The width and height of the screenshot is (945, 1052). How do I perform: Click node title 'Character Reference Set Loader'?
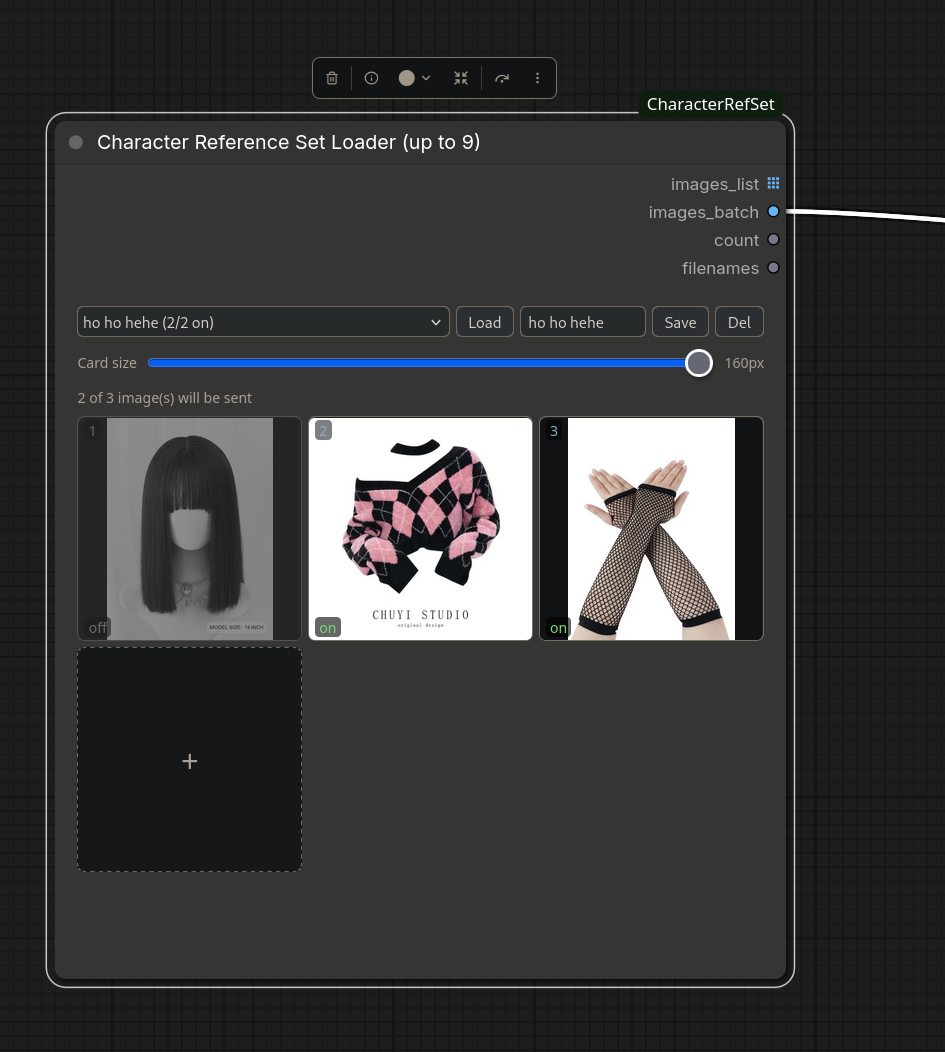(x=288, y=142)
